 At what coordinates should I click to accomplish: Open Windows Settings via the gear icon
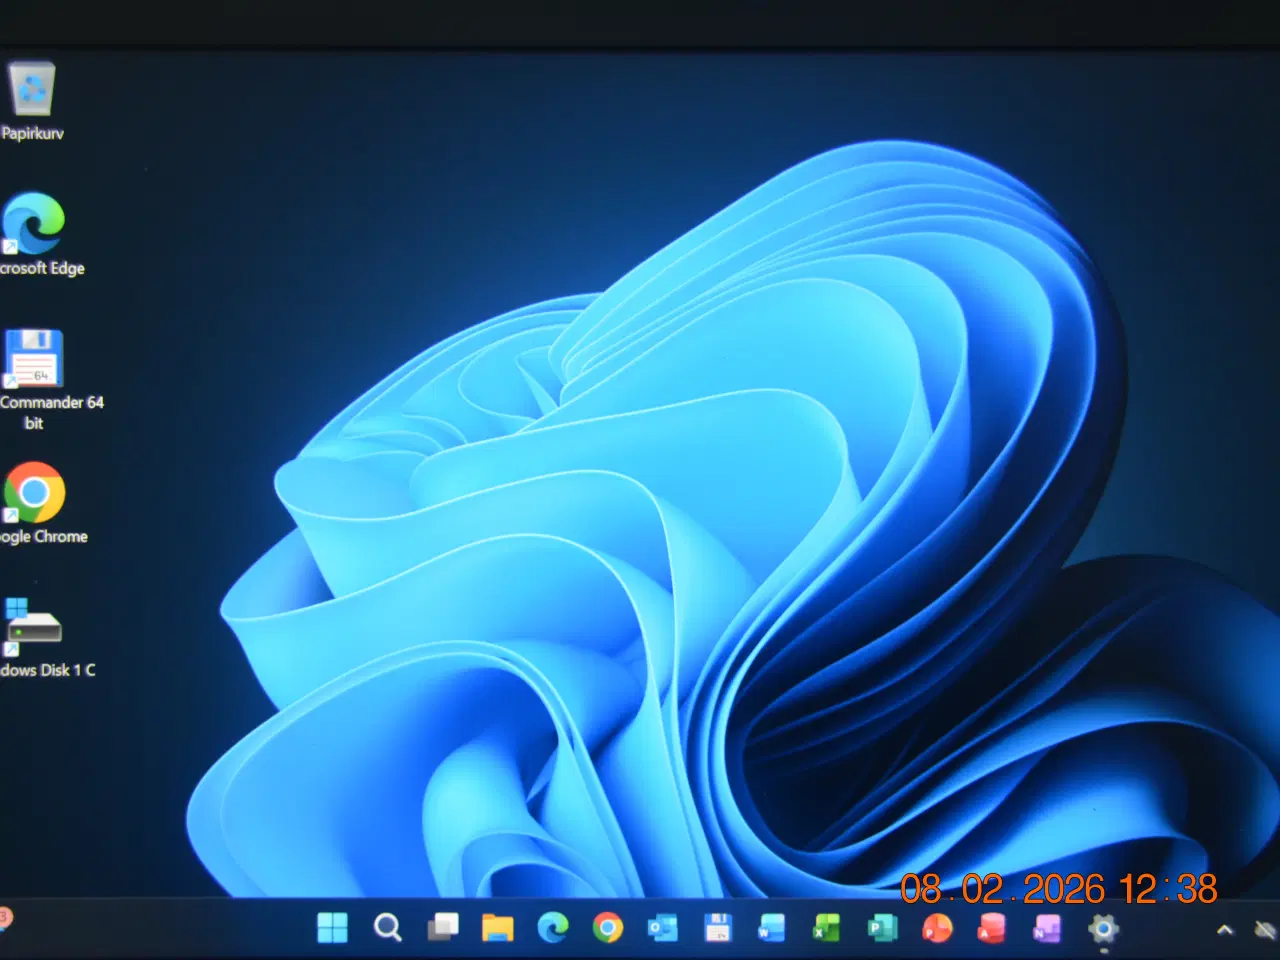click(1104, 929)
